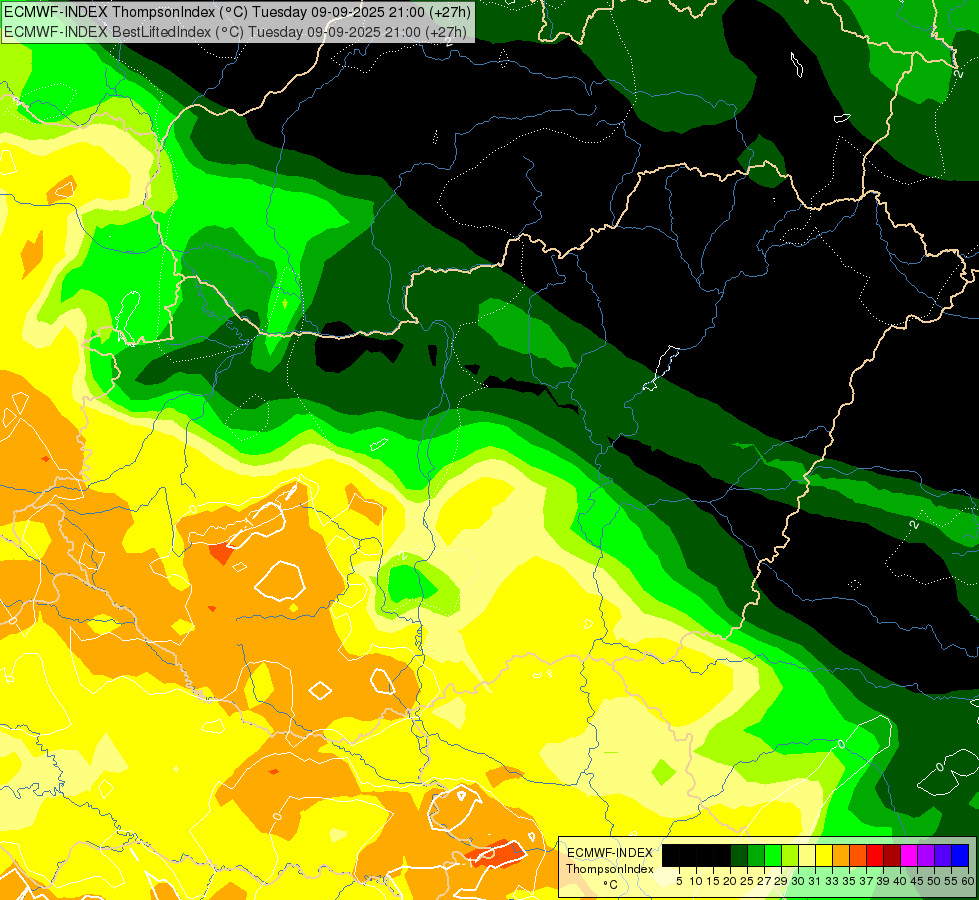Select the dark red 39–40 legend swatch
This screenshot has width=979, height=900.
pos(892,855)
